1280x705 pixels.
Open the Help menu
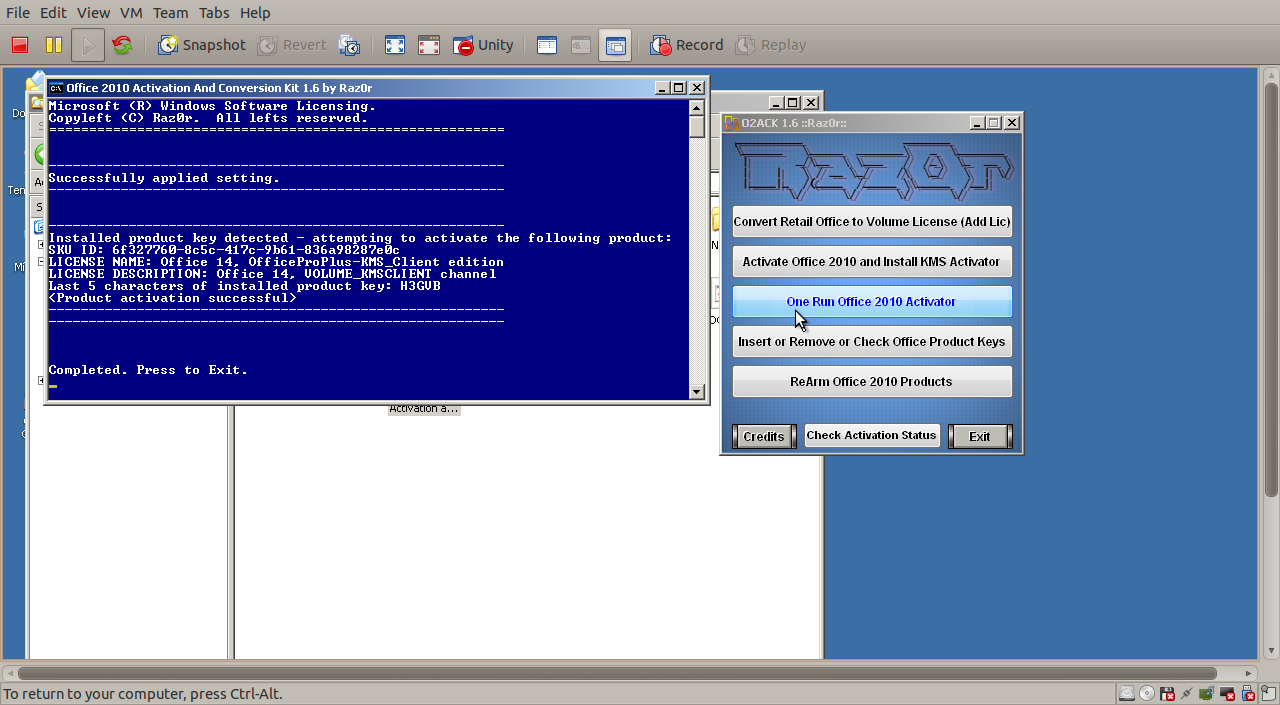[x=255, y=13]
